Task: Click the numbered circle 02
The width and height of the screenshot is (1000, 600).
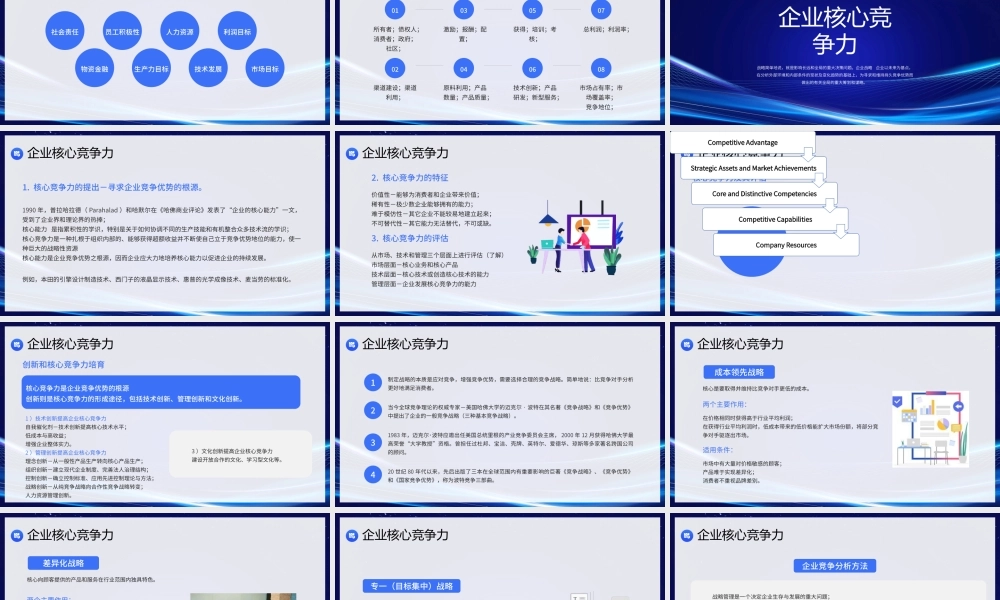Action: pos(395,68)
